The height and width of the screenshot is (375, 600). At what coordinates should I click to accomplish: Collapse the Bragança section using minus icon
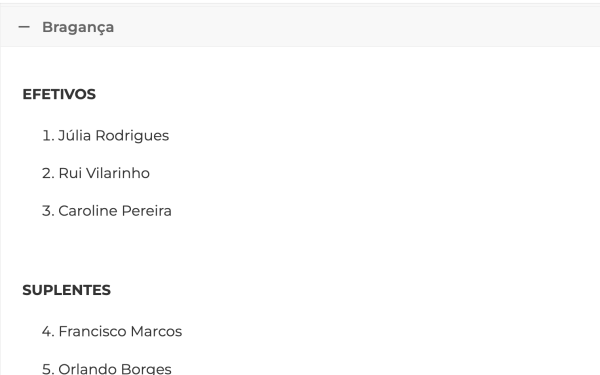24,27
